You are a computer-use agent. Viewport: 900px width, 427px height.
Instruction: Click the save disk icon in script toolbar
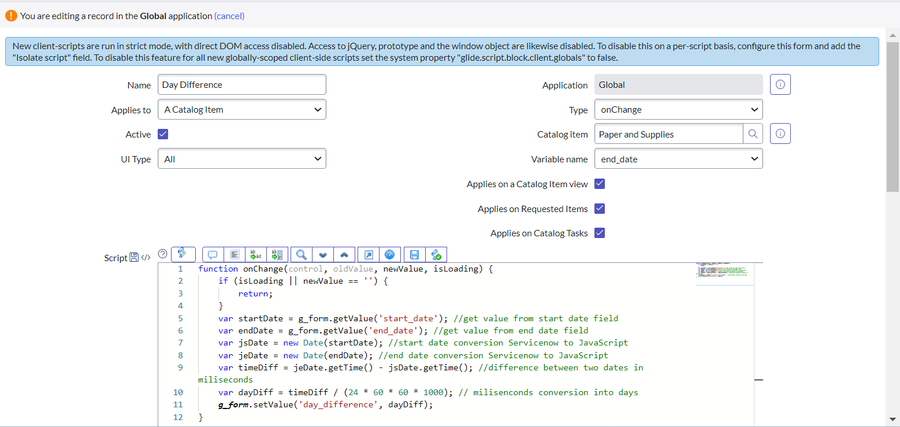coord(414,254)
